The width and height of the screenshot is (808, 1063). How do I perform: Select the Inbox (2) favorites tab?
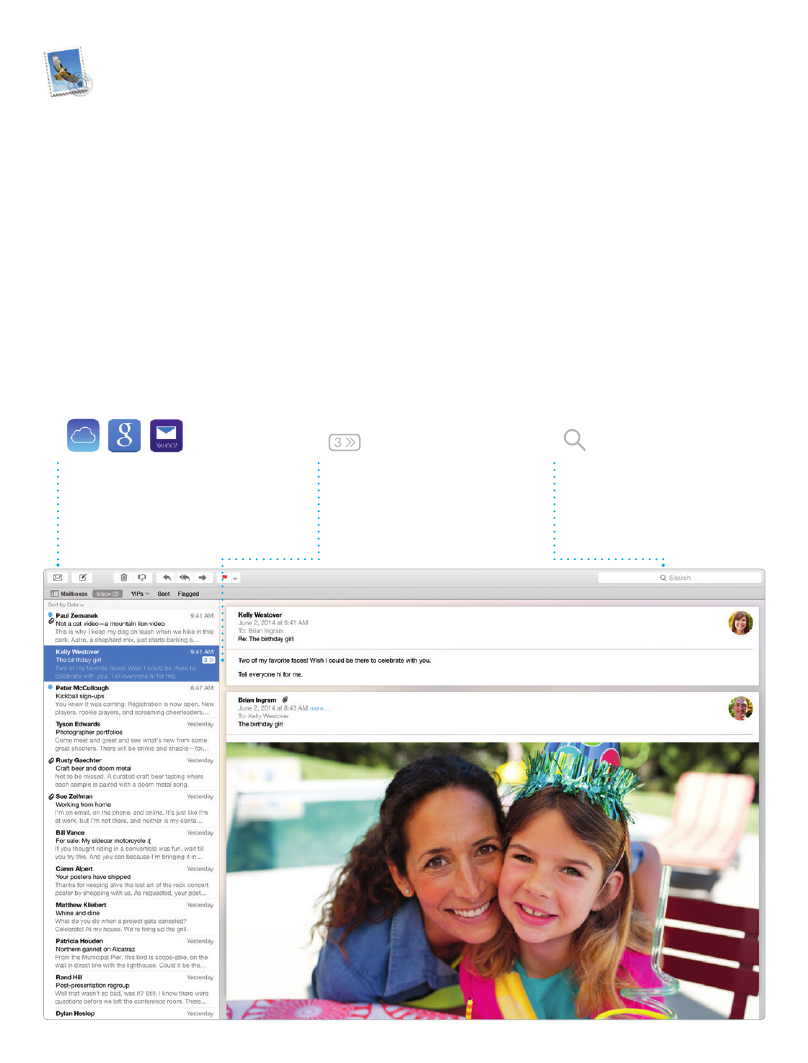click(107, 594)
